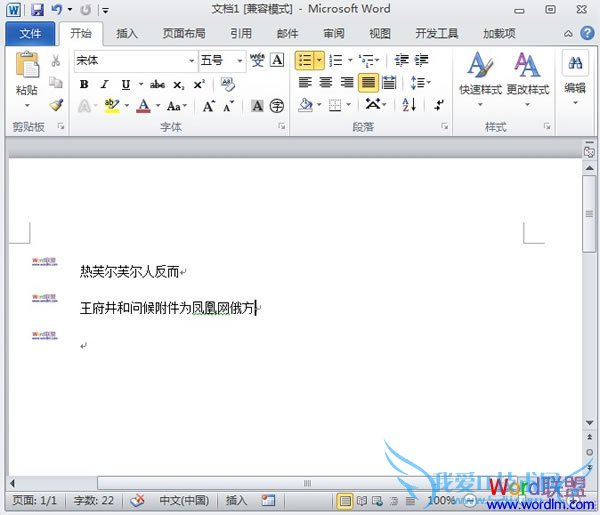Click the Find binoculars icon

point(575,62)
